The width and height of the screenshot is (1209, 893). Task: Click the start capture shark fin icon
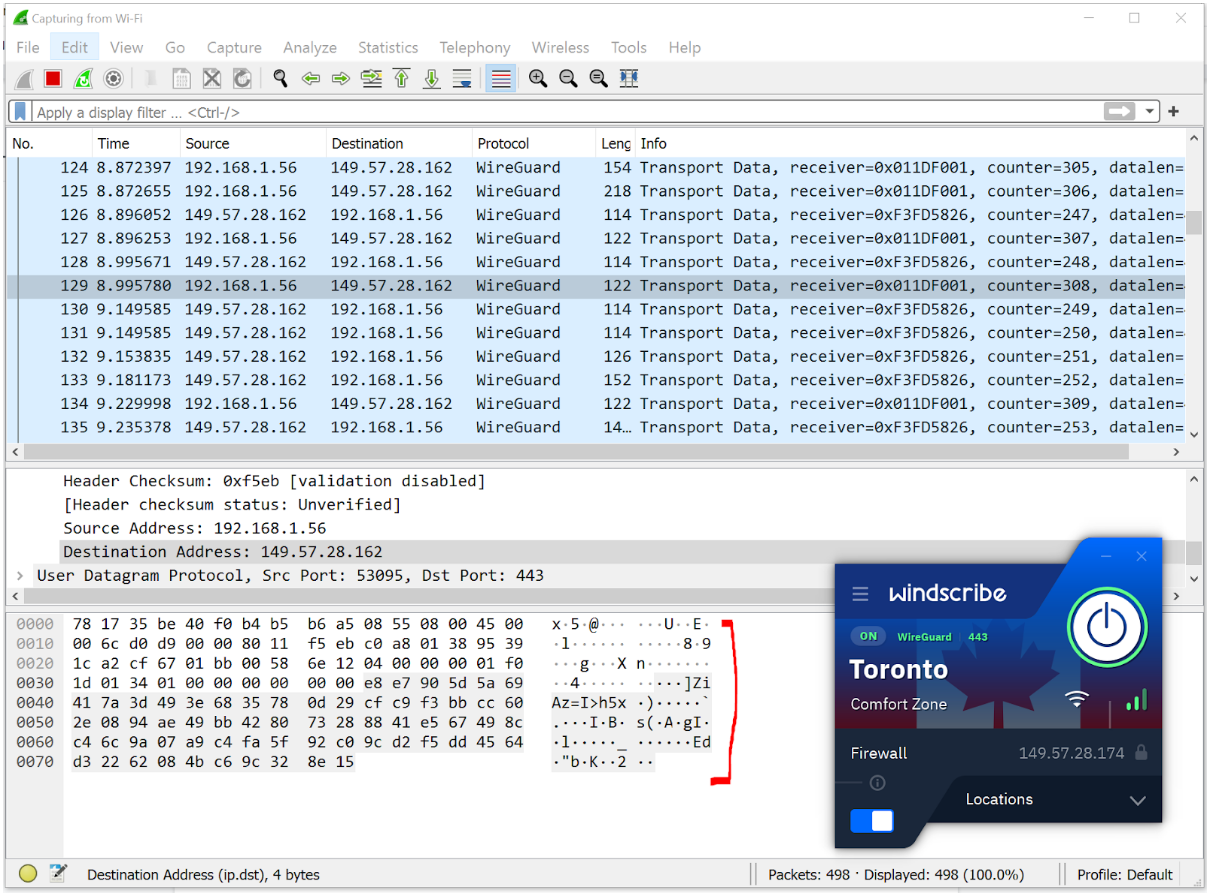pos(24,78)
